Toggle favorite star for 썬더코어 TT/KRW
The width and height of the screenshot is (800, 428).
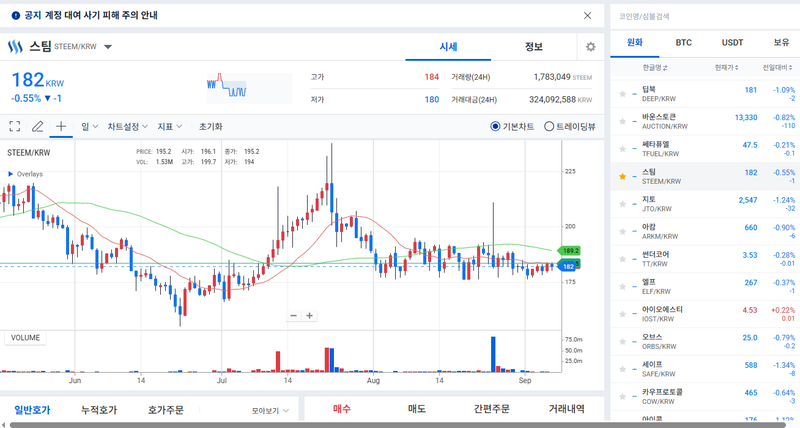tap(622, 259)
